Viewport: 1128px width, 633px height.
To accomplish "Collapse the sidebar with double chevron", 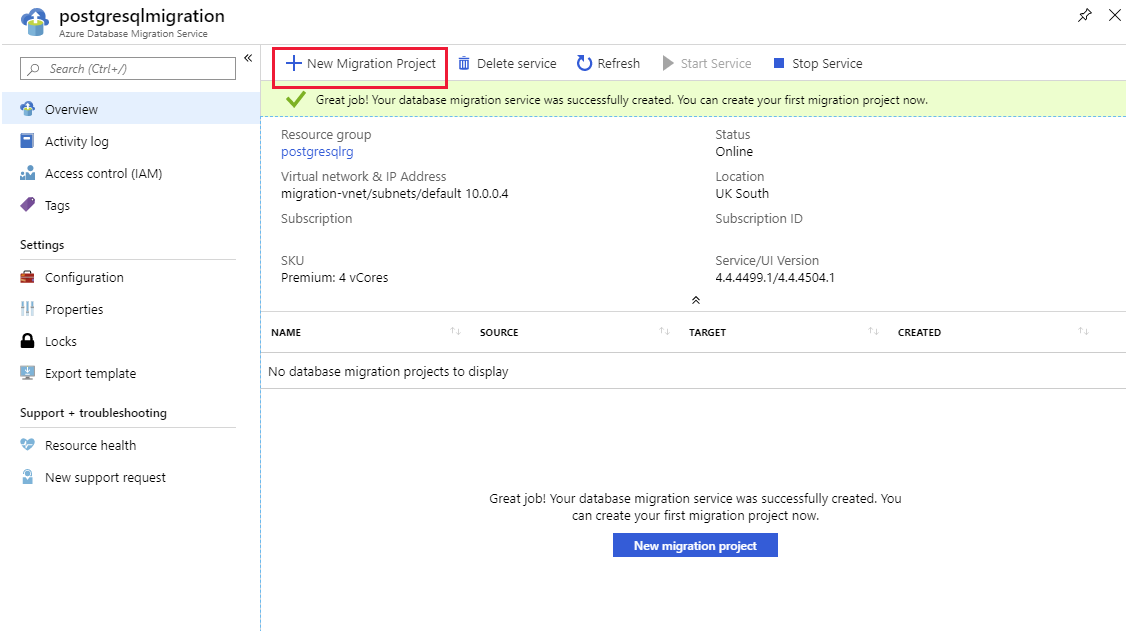I will click(x=248, y=58).
